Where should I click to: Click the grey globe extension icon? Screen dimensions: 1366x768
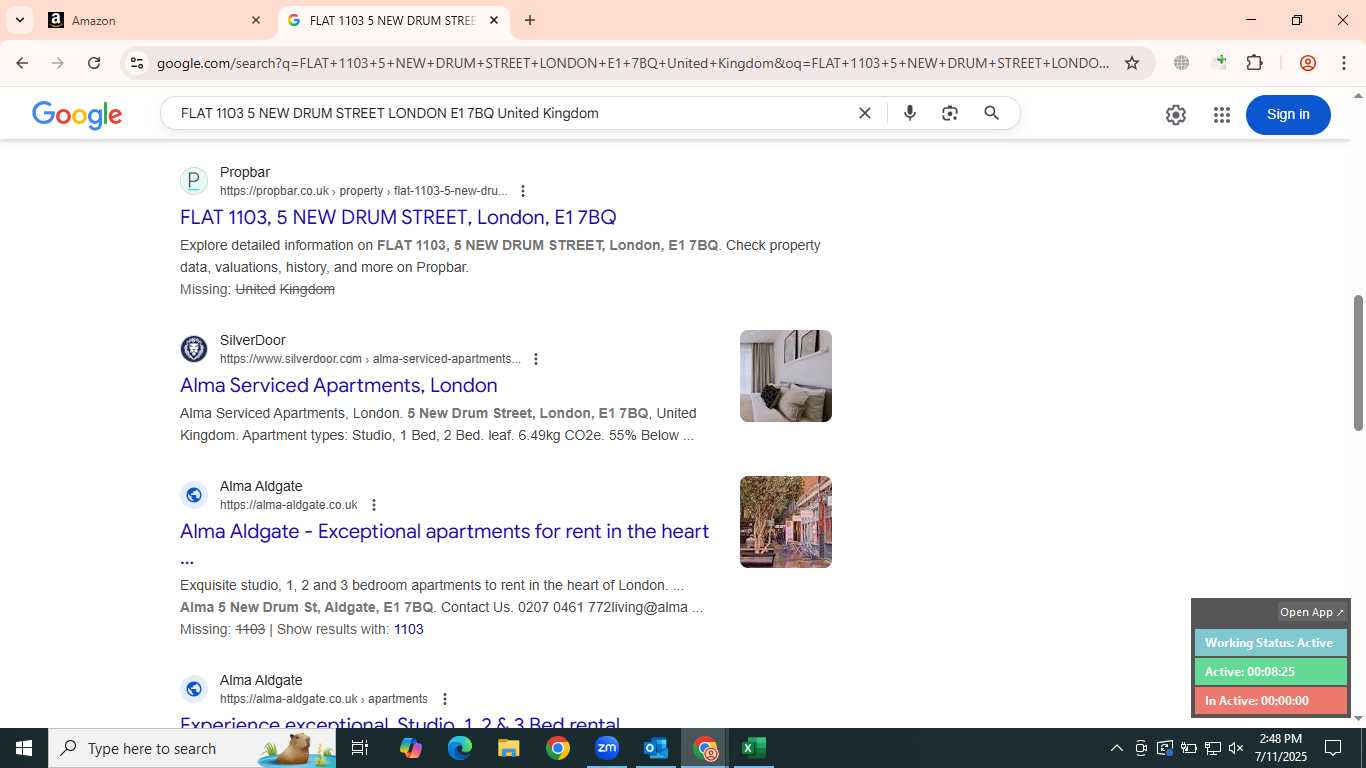tap(1182, 63)
